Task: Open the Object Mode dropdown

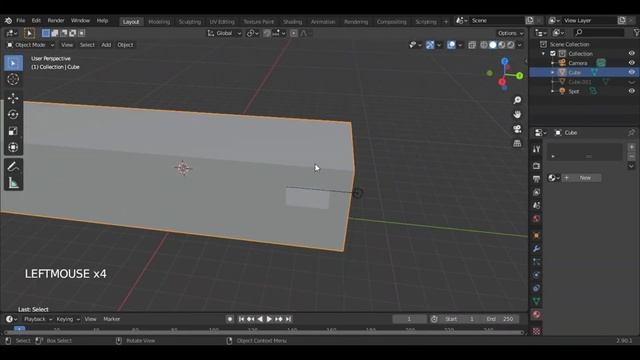Action: coord(31,45)
